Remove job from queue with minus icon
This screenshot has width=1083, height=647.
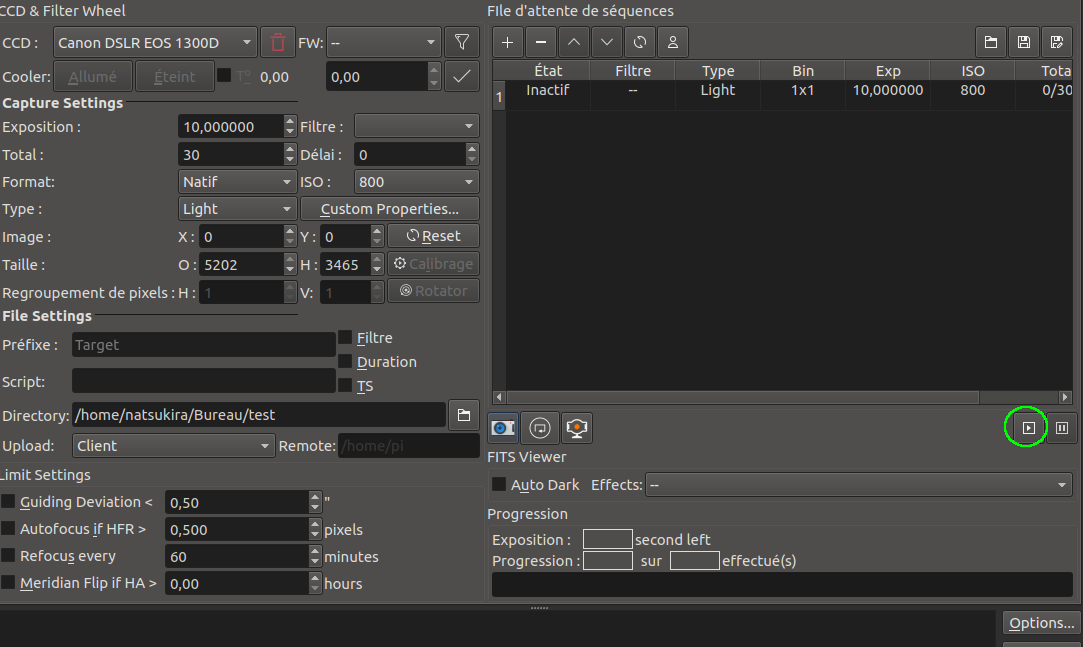click(x=541, y=42)
